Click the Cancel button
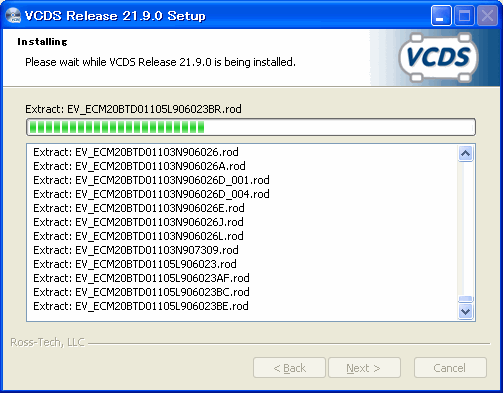This screenshot has height=393, width=503. 450,368
